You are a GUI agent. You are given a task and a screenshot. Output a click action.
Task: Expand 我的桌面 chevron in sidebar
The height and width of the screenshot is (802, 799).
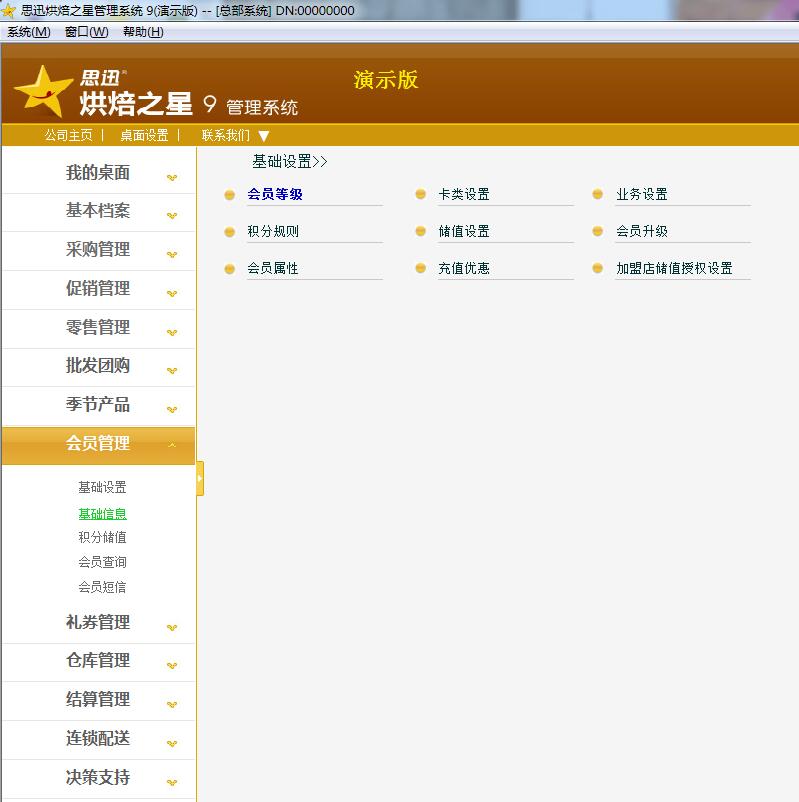(x=172, y=177)
